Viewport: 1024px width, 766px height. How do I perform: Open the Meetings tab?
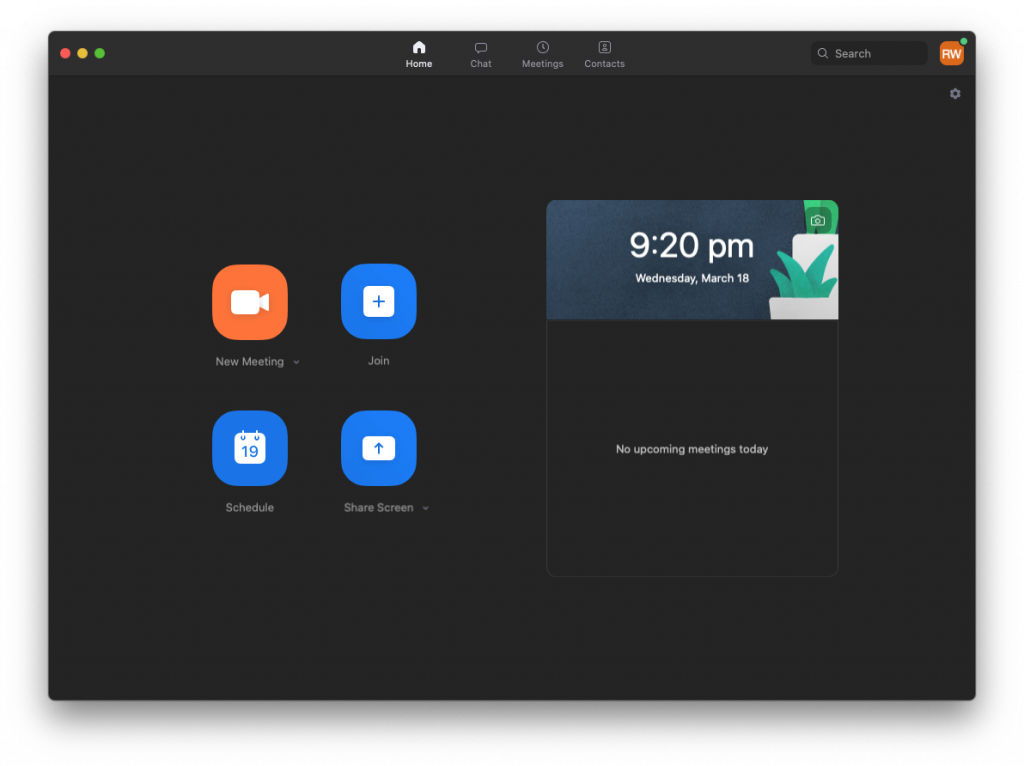pos(543,54)
